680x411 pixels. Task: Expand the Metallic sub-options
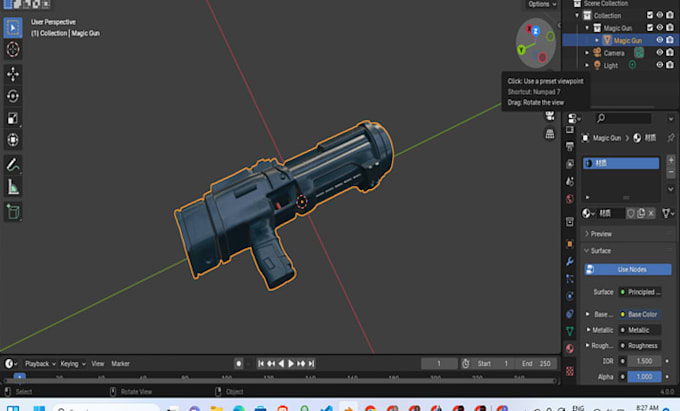click(588, 329)
